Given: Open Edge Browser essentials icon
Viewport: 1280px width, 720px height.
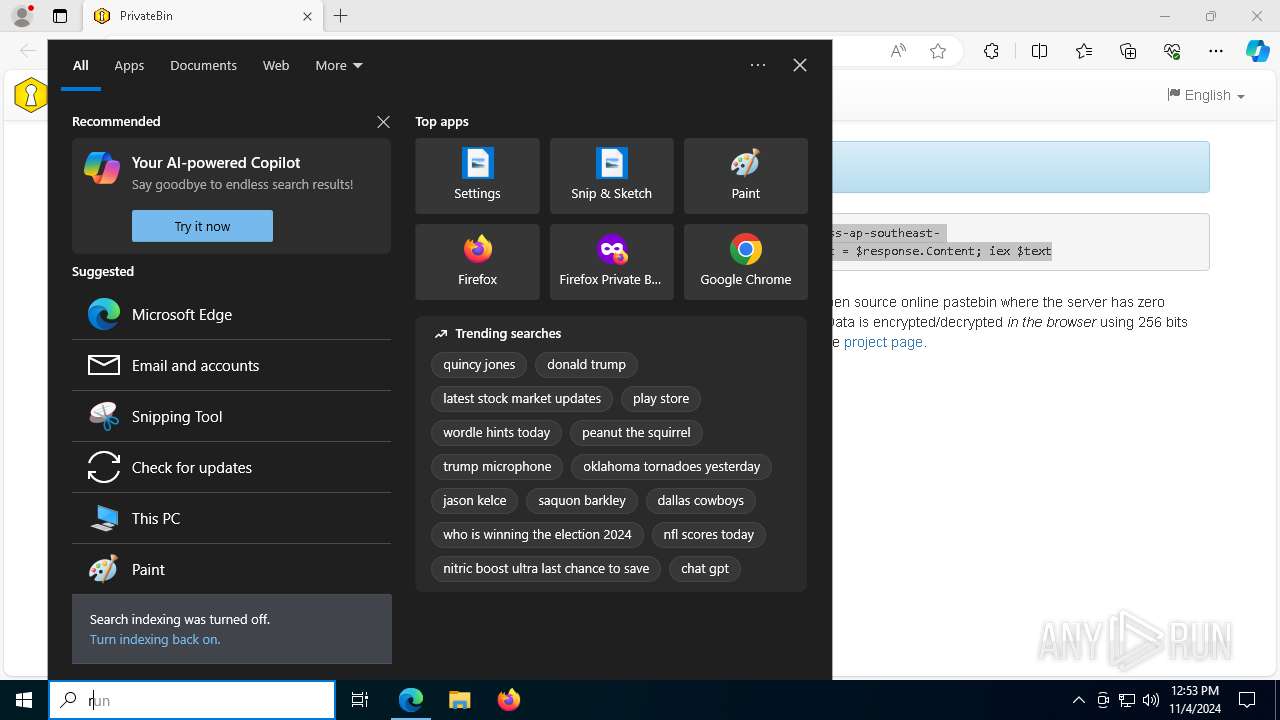Looking at the screenshot, I should [x=1172, y=51].
